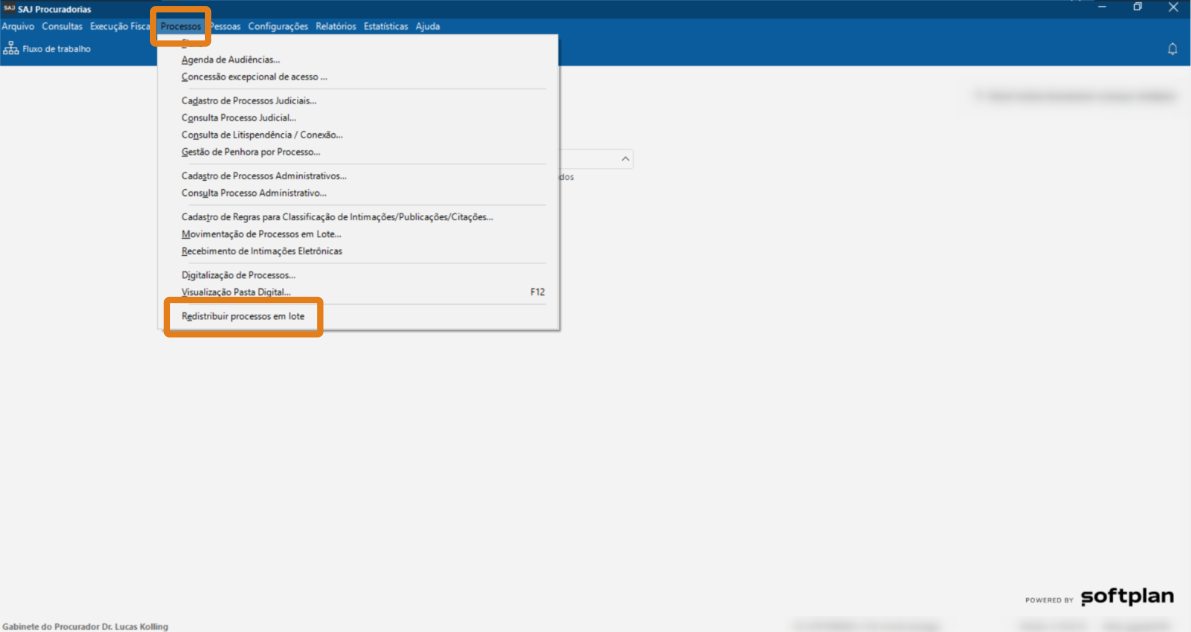
Task: Open the Ajuda menu
Action: [x=427, y=27]
